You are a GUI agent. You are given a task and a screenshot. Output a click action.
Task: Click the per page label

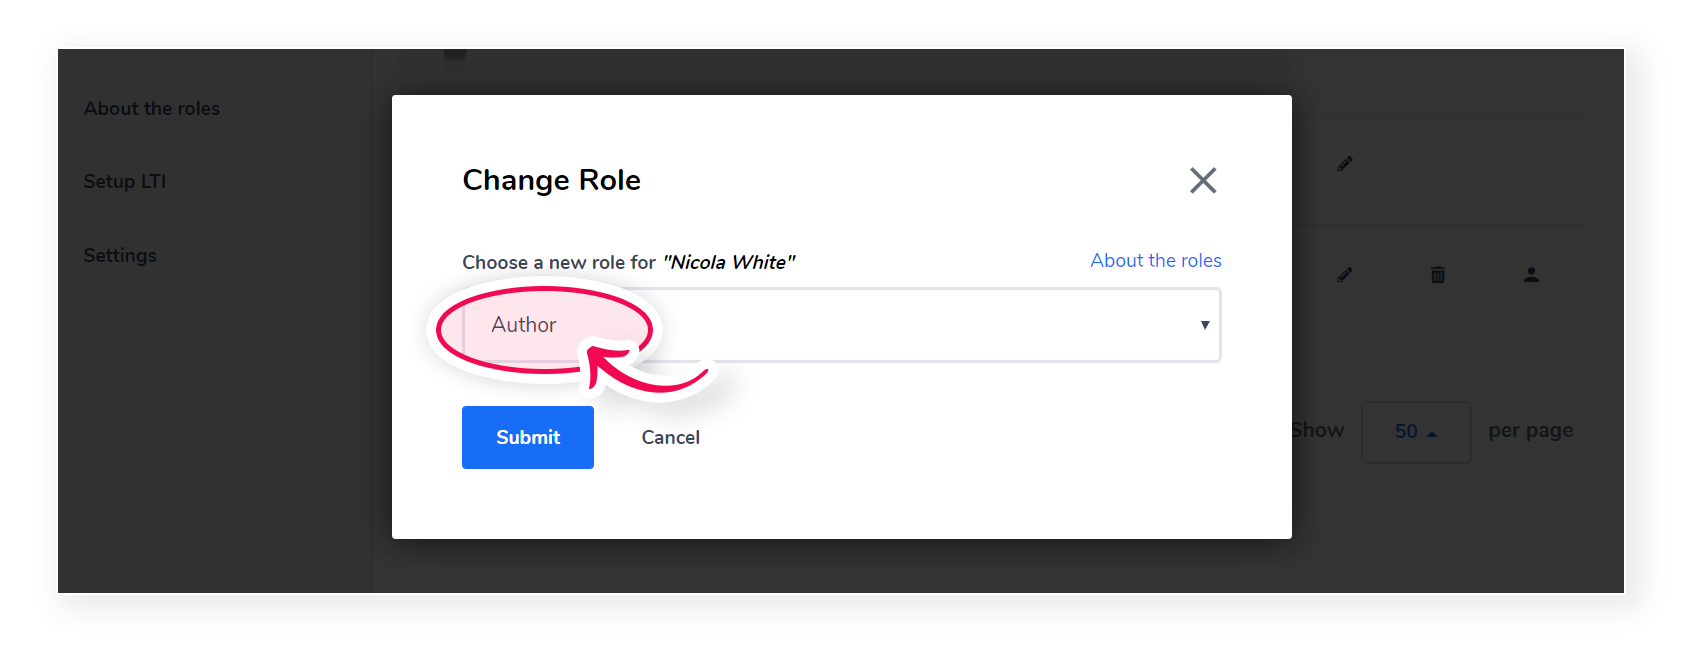tap(1531, 431)
